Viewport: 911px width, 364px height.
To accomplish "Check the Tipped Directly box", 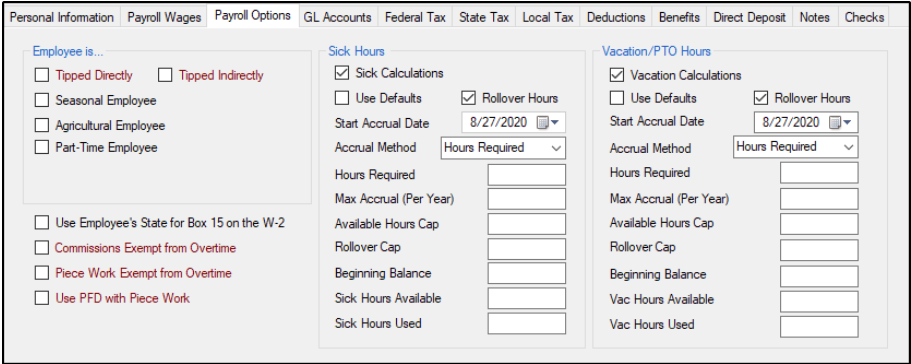I will (42, 75).
